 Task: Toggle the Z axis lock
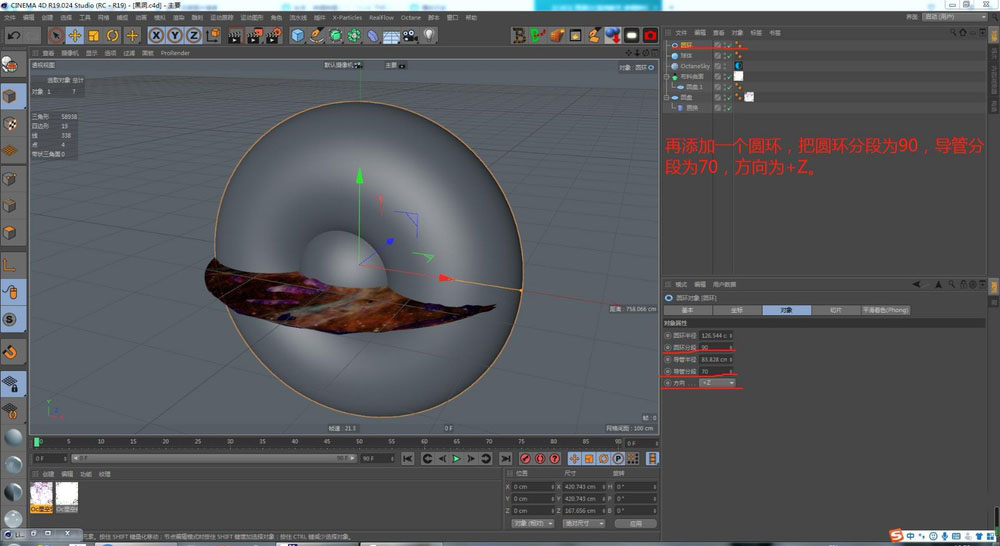click(194, 36)
